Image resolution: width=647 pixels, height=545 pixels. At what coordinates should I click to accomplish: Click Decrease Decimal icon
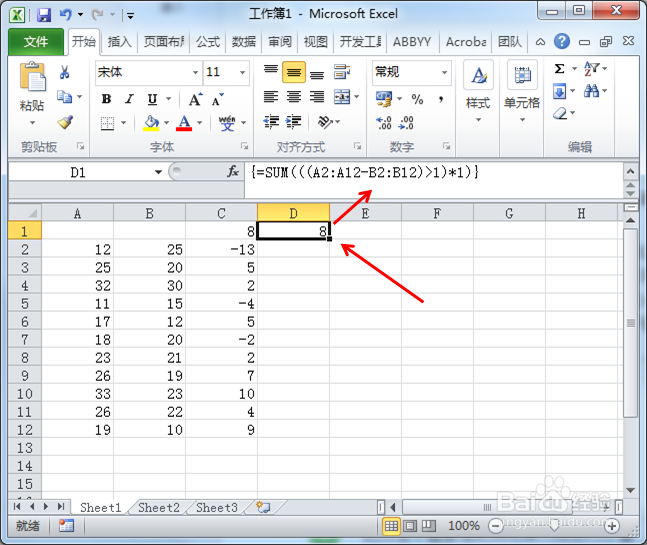pyautogui.click(x=406, y=123)
